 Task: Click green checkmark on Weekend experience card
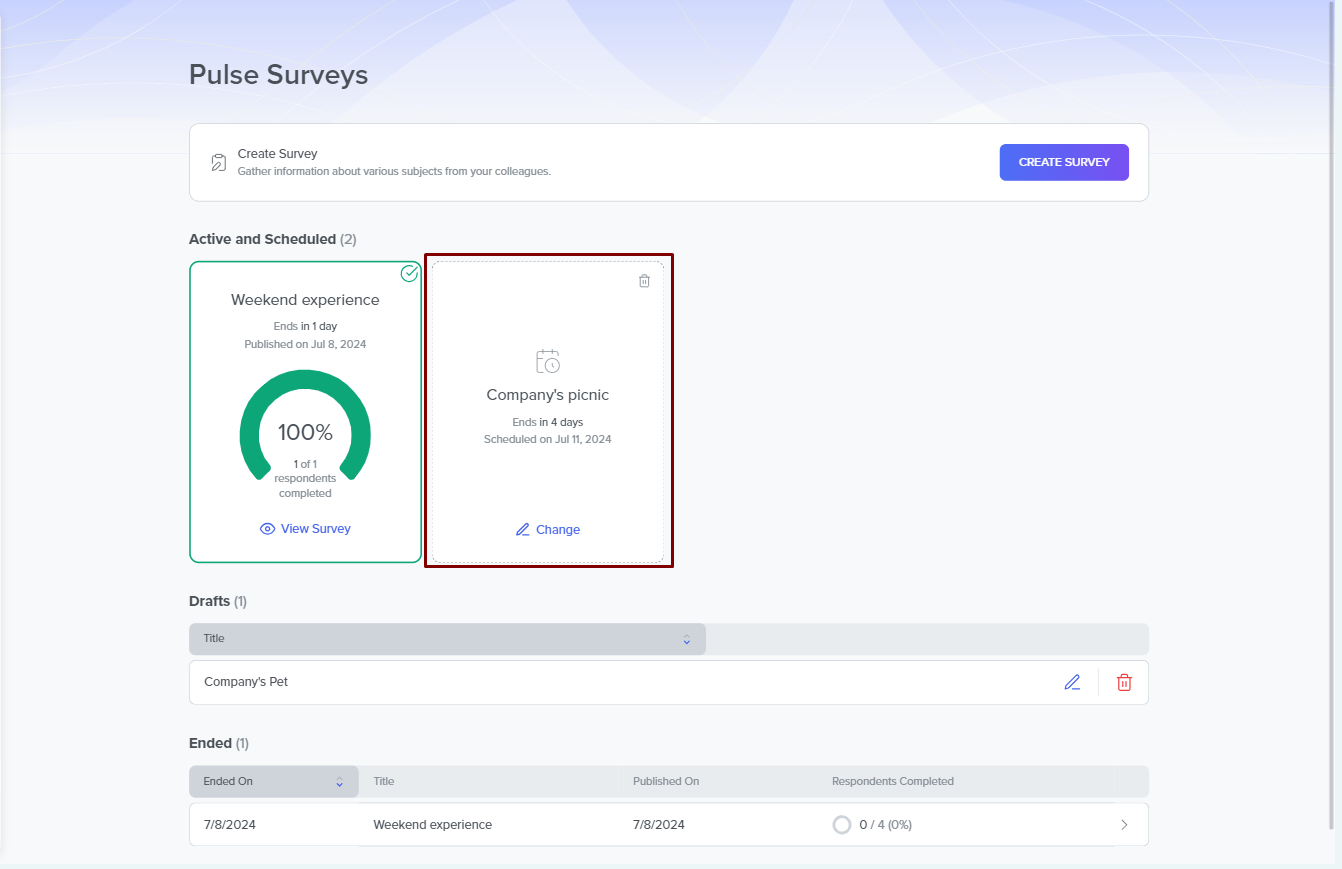[409, 273]
